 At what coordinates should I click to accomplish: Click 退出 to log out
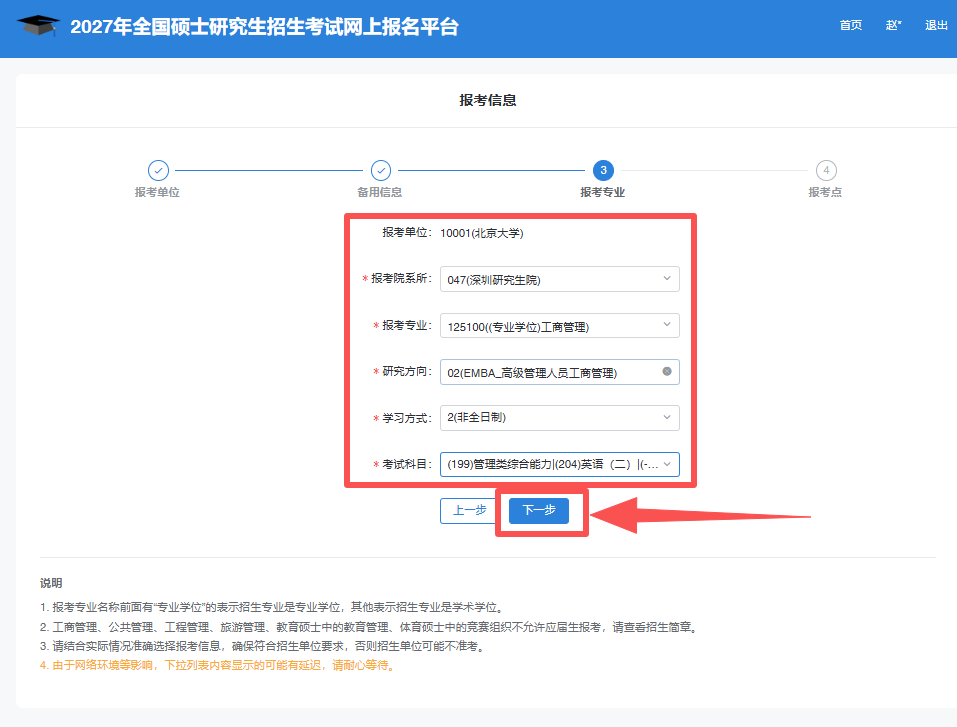click(x=936, y=25)
